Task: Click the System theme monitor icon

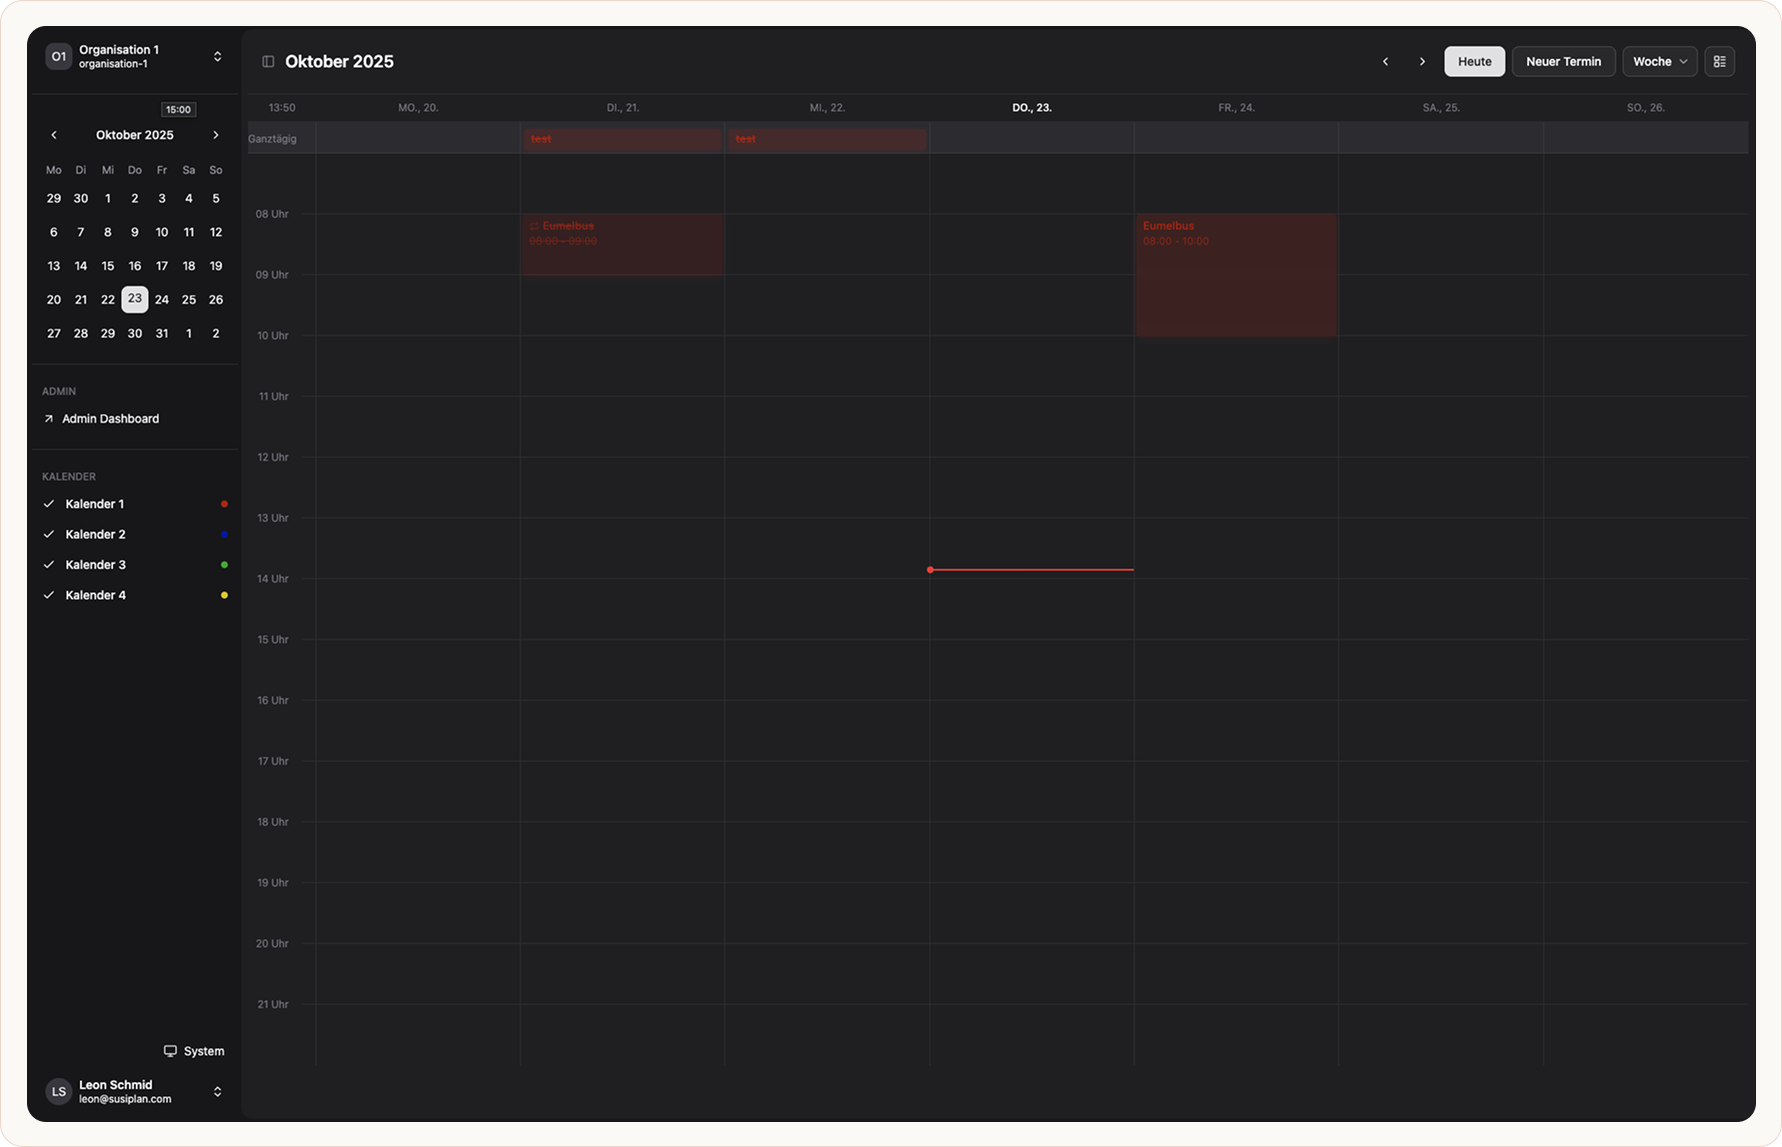Action: click(x=170, y=1051)
